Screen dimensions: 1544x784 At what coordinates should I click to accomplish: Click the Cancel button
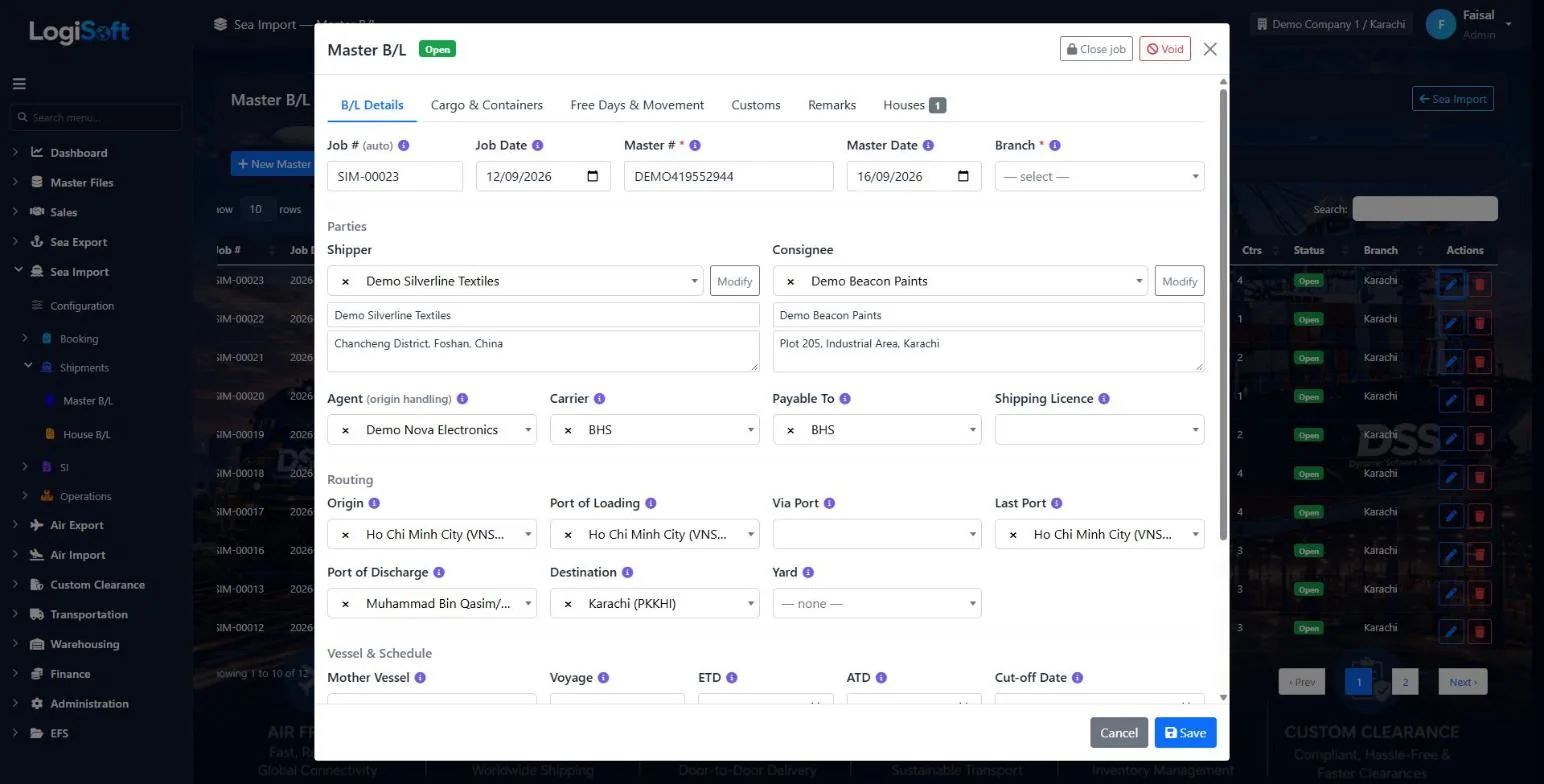(1119, 733)
